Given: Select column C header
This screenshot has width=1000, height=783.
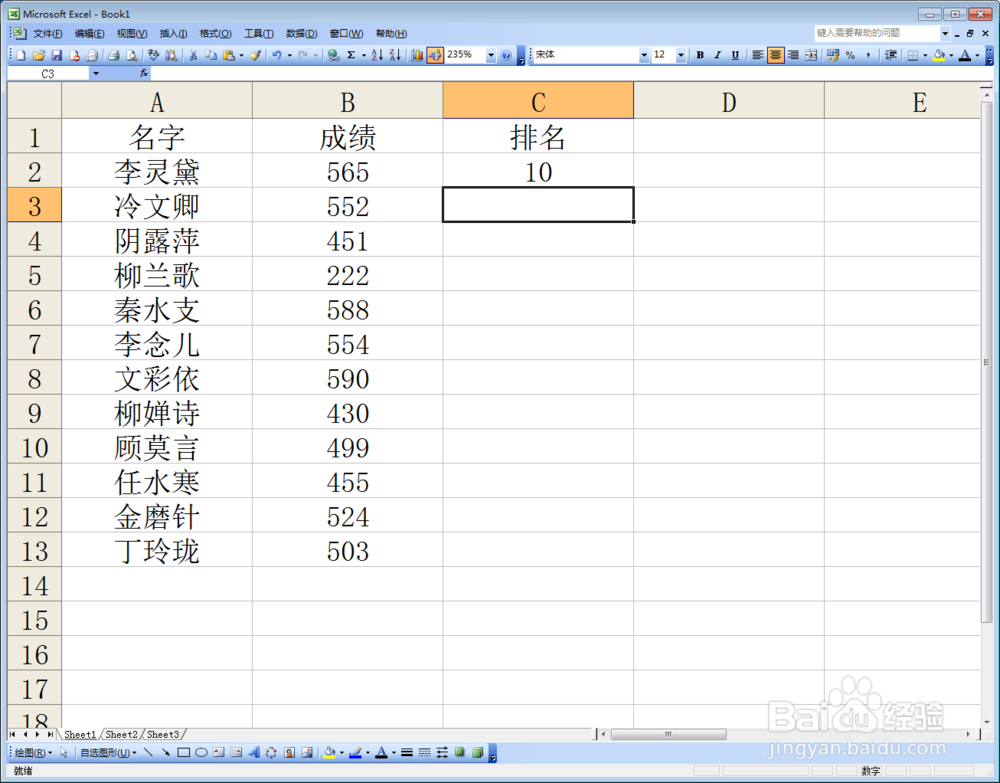Looking at the screenshot, I should coord(538,101).
